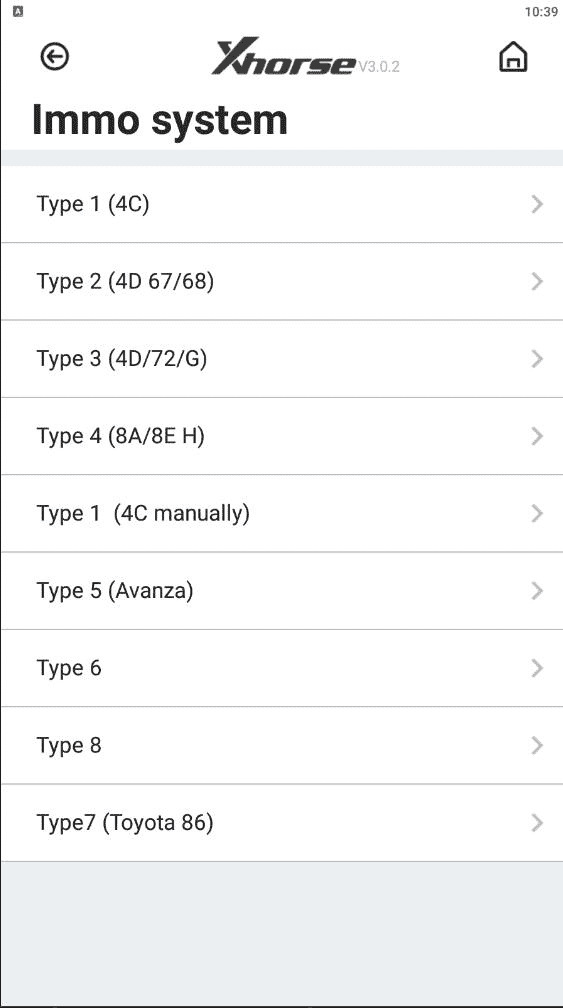563x1008 pixels.
Task: Select Type 1 (4C) immo system
Action: (x=282, y=204)
